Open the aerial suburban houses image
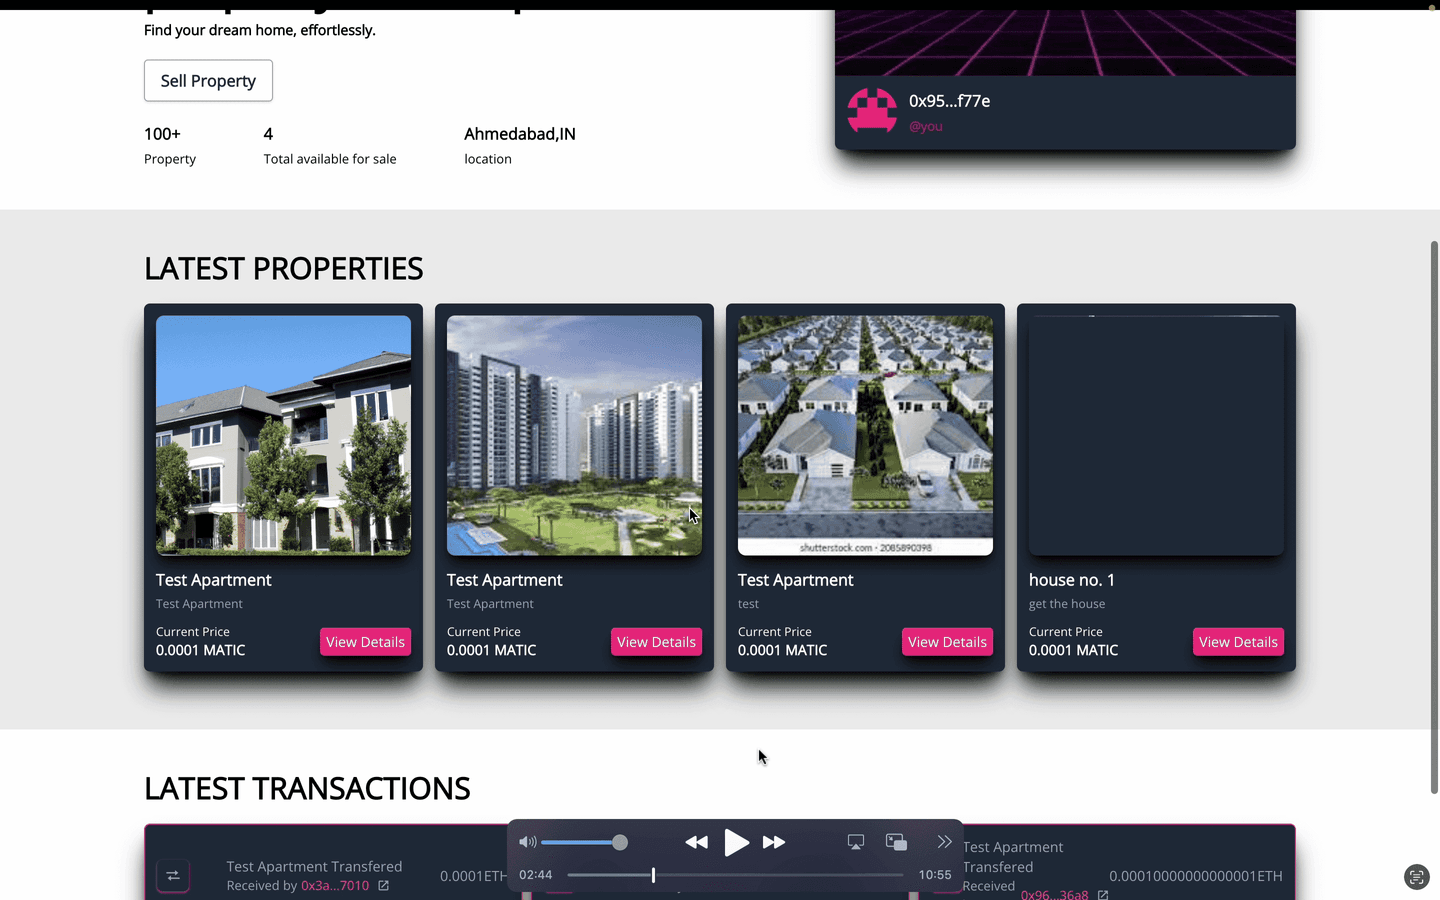This screenshot has height=900, width=1440. [x=865, y=435]
